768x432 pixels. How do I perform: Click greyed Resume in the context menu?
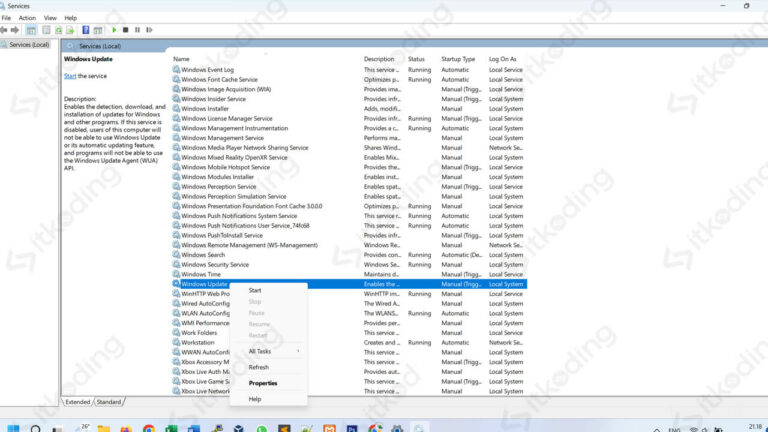tap(268, 324)
